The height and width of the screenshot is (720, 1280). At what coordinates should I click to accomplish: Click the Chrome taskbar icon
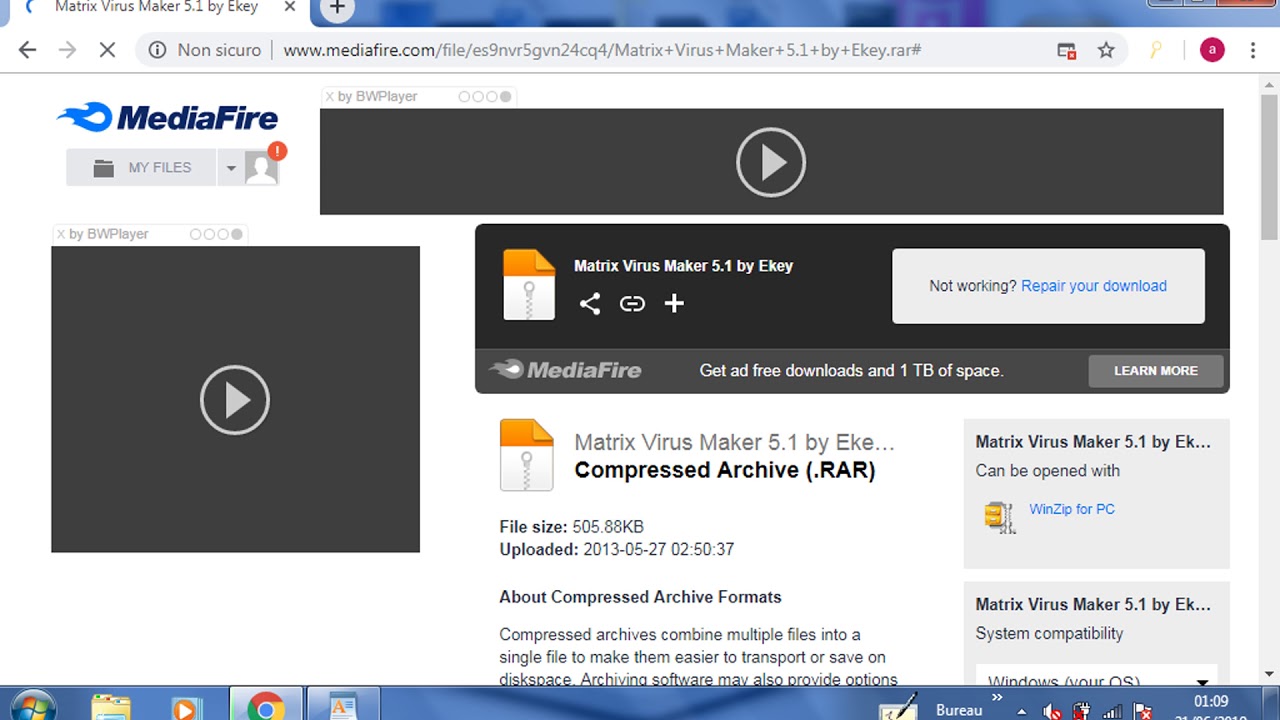click(266, 706)
